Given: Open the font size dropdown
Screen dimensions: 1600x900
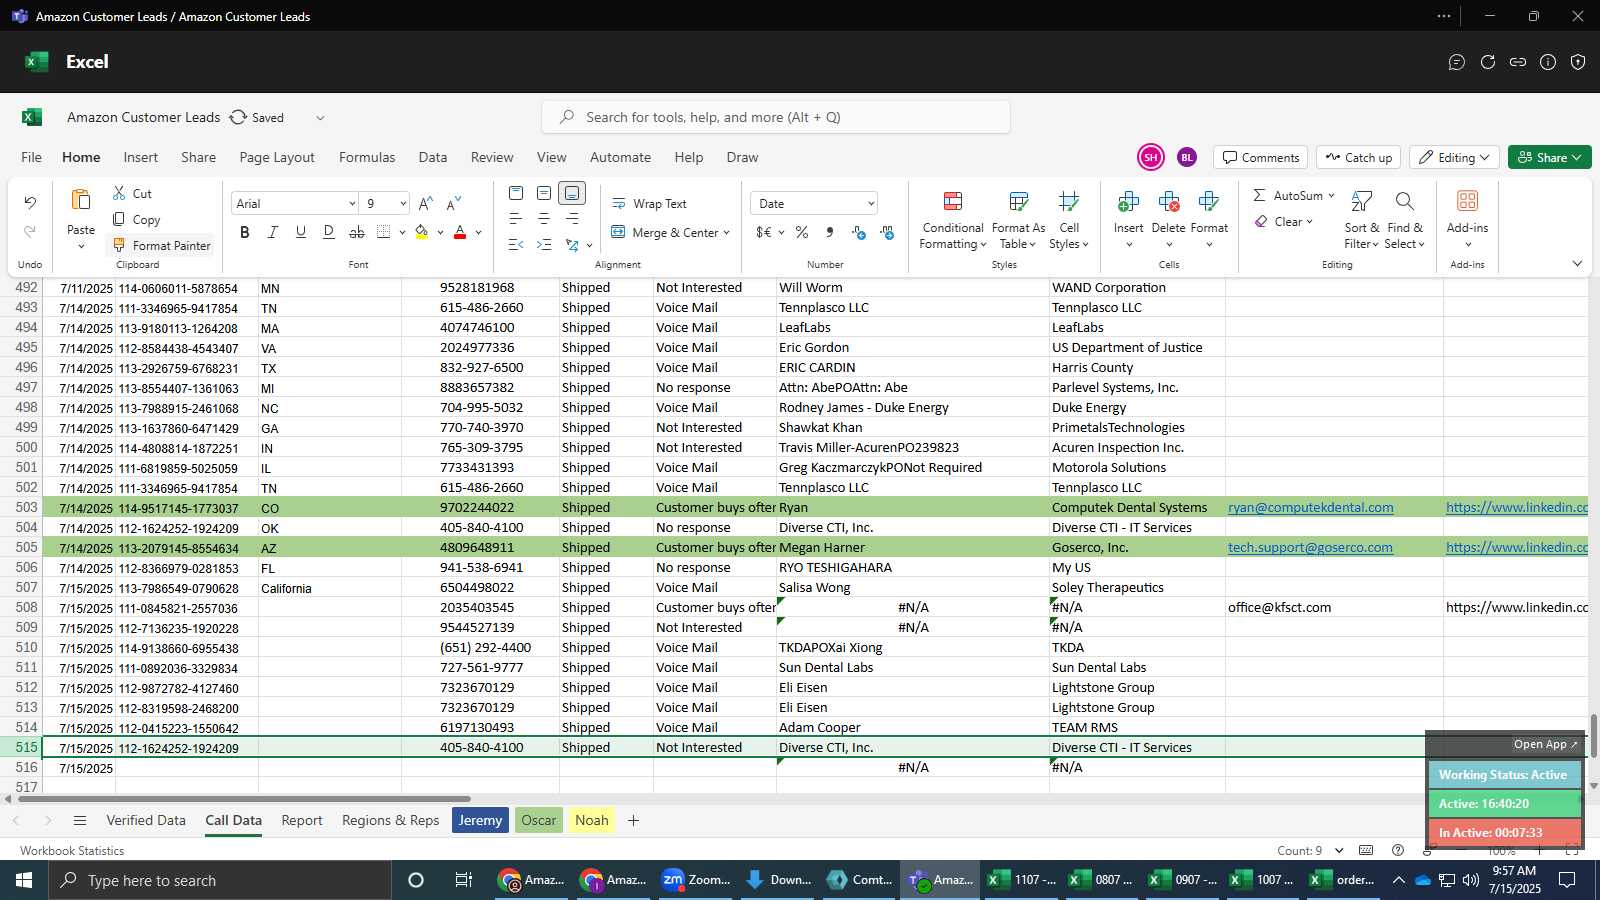Looking at the screenshot, I should click(x=403, y=203).
